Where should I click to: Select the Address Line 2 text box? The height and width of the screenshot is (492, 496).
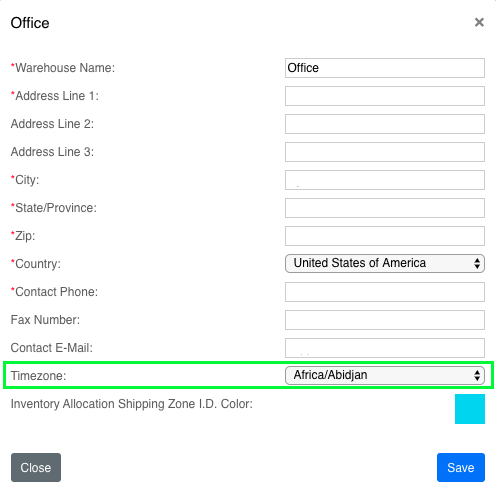(x=385, y=124)
